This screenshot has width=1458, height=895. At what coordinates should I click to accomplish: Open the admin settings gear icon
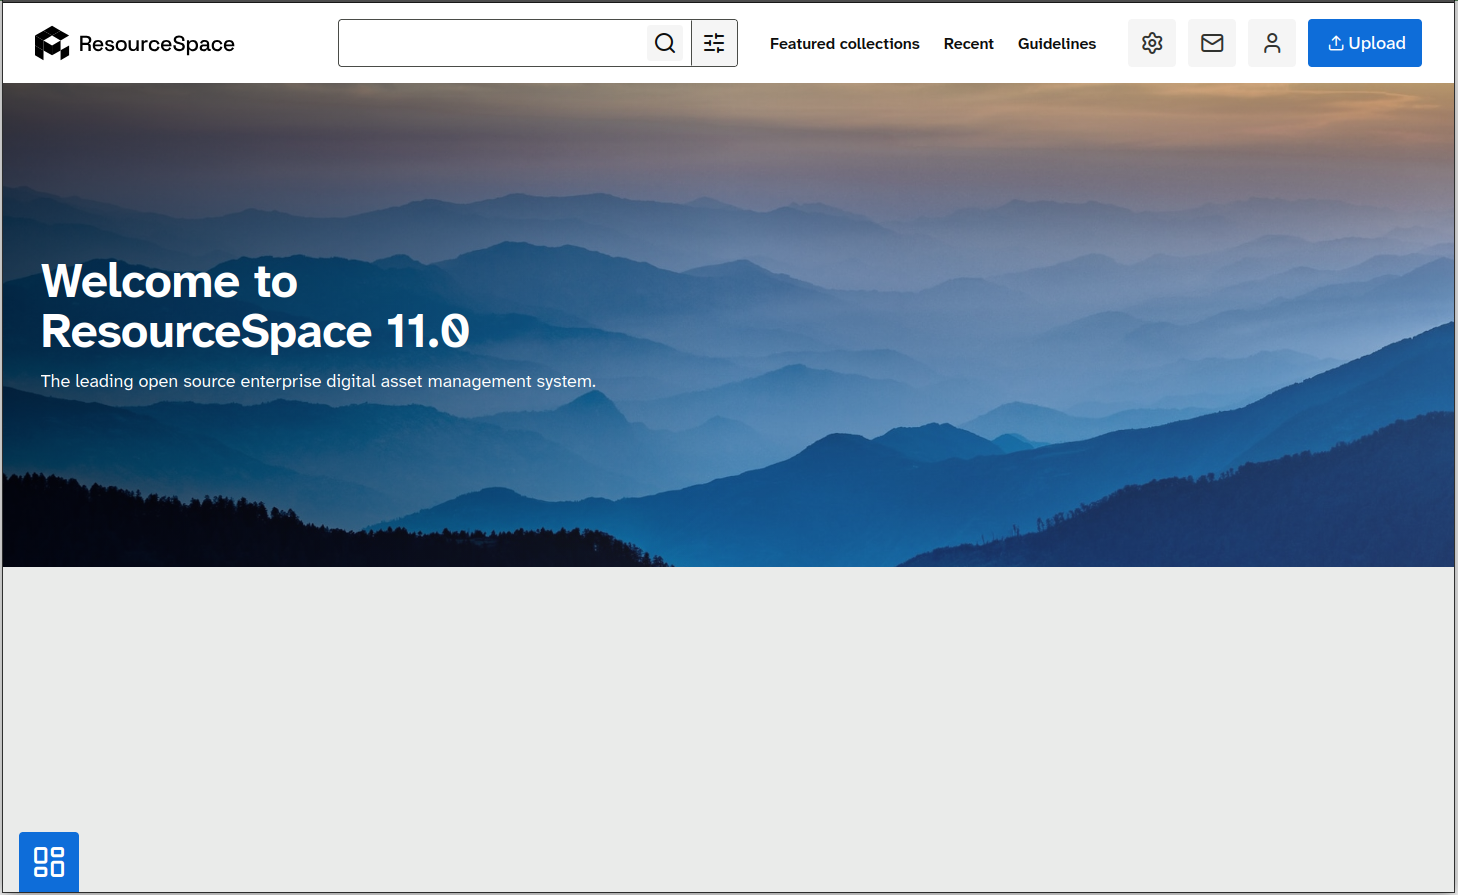pyautogui.click(x=1152, y=43)
